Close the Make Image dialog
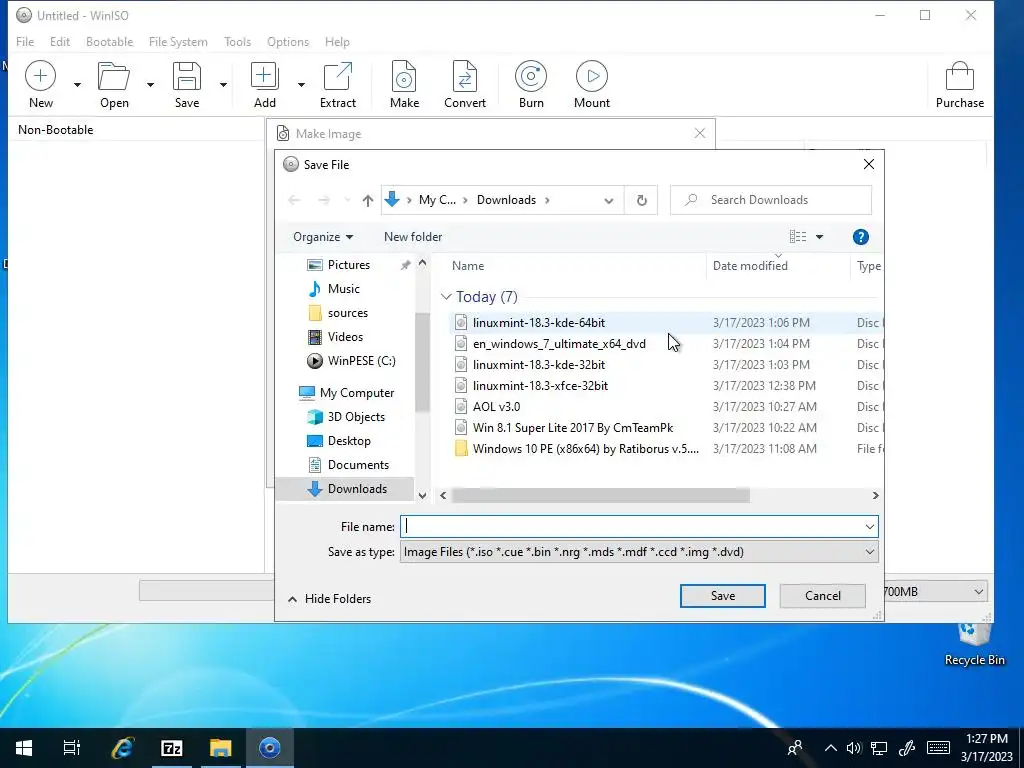 tap(699, 133)
